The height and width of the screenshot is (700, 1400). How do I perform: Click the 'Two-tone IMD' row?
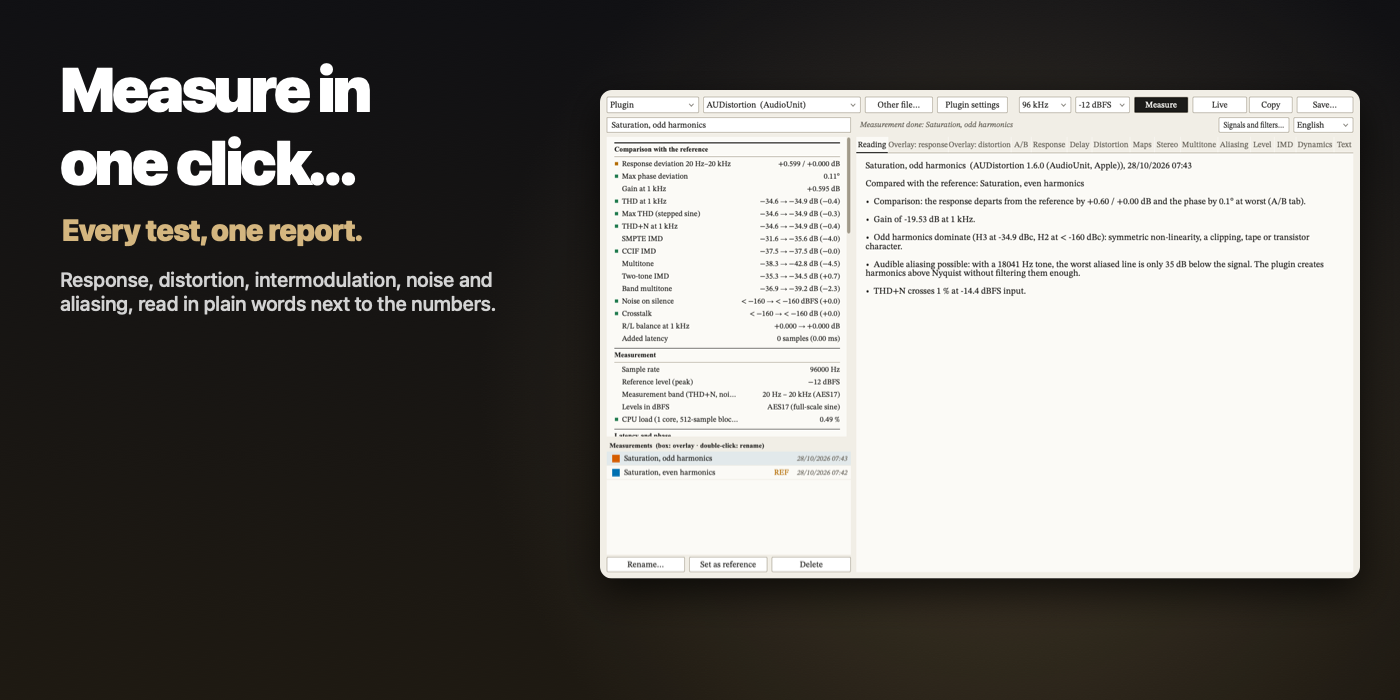tap(727, 276)
